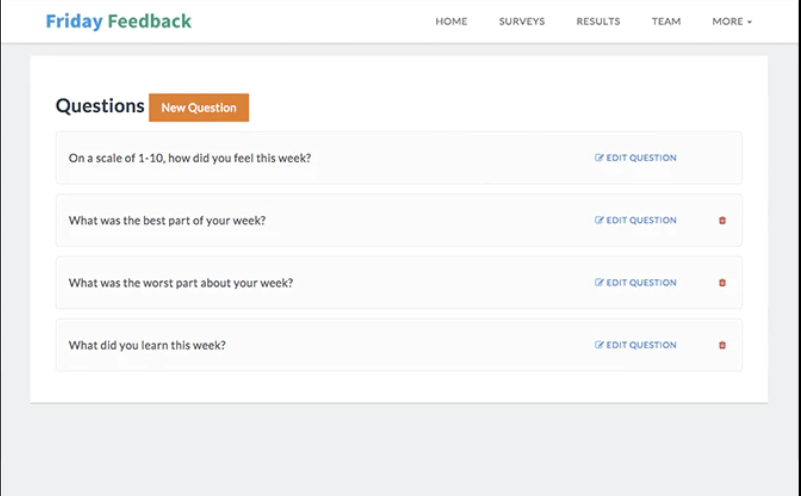Click pencil edit icon for best part question
Viewport: 801px width, 496px height.
tap(599, 220)
